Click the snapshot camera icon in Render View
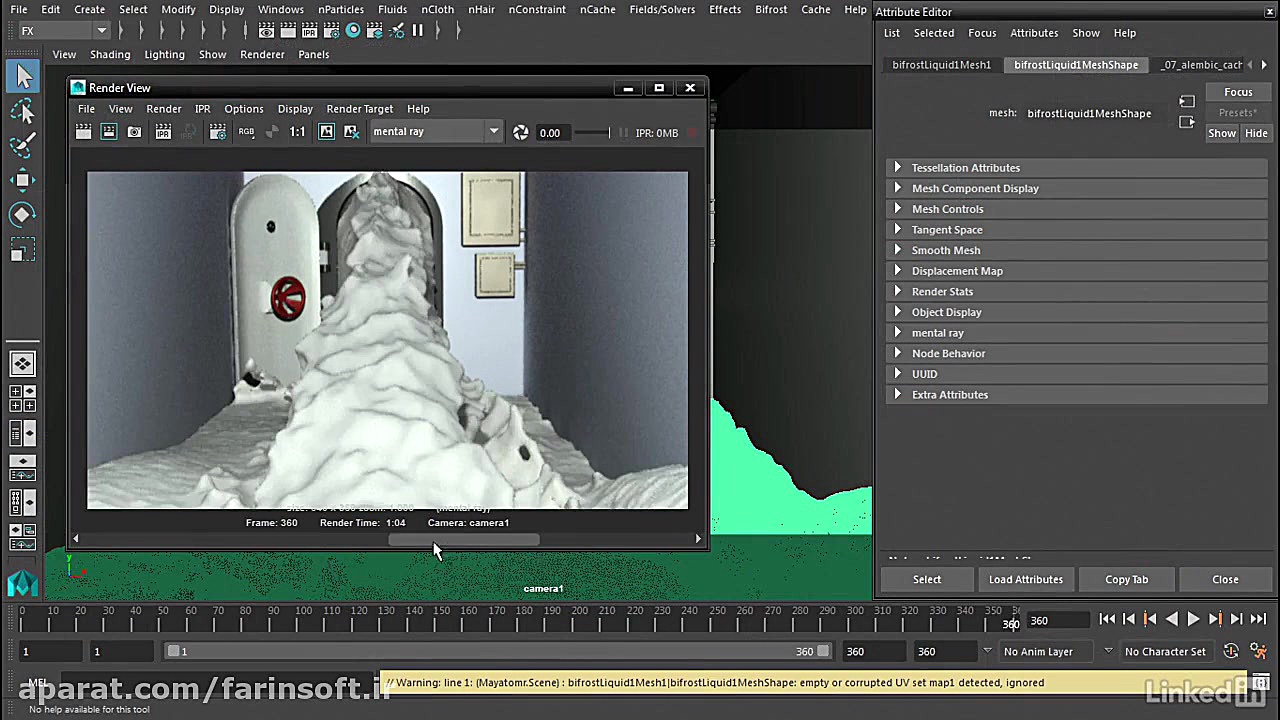This screenshot has width=1280, height=720. tap(135, 132)
